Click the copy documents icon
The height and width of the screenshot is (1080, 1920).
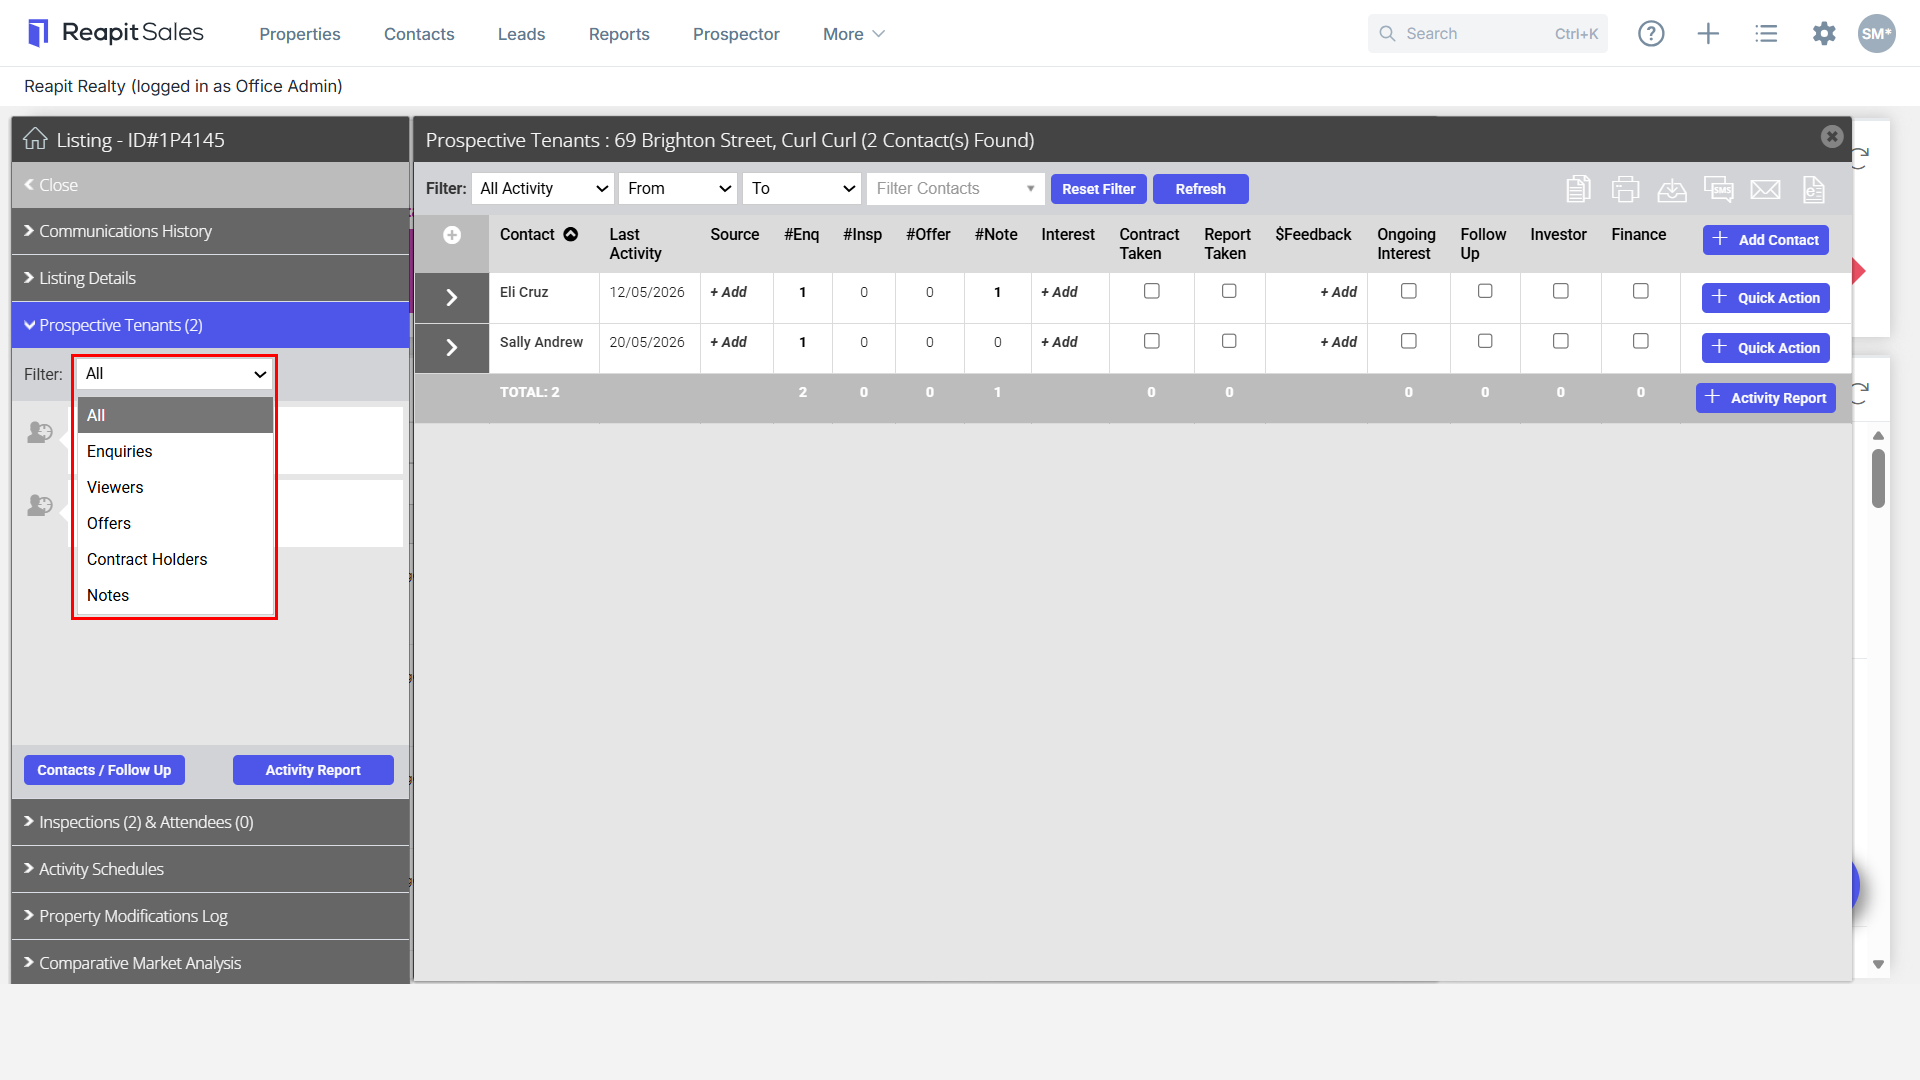pos(1579,189)
